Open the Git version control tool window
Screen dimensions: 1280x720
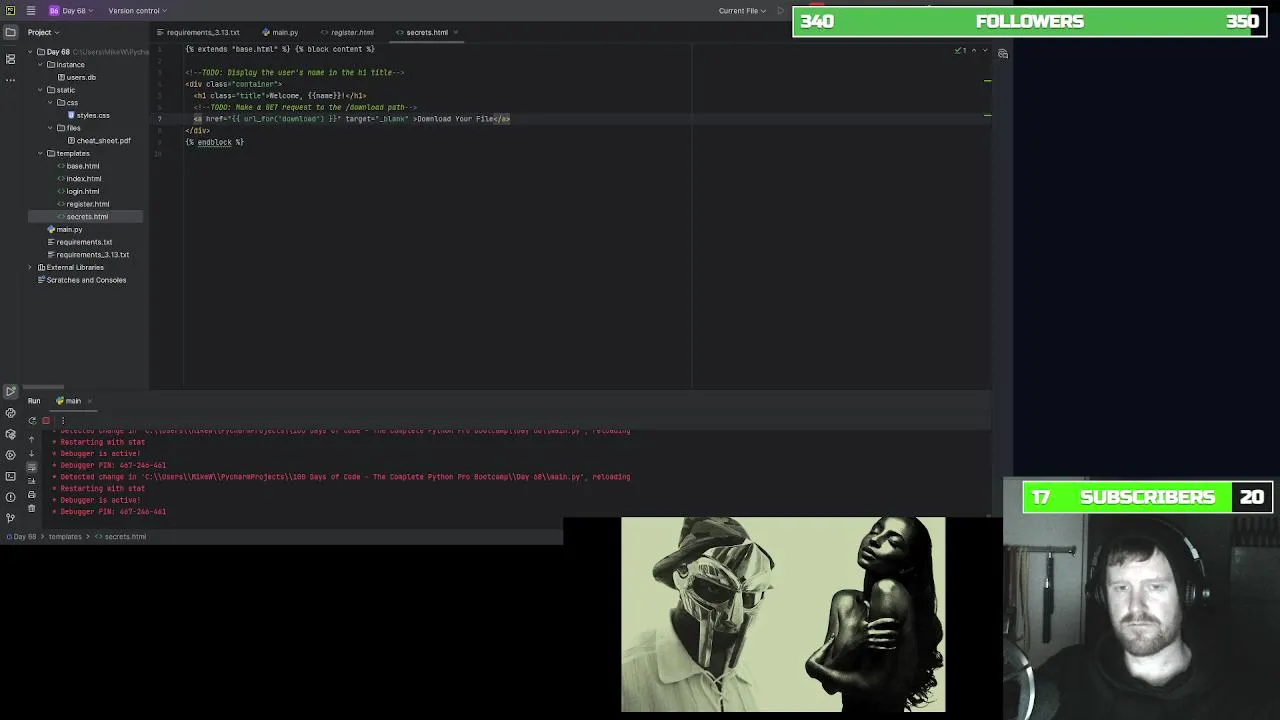[10, 517]
